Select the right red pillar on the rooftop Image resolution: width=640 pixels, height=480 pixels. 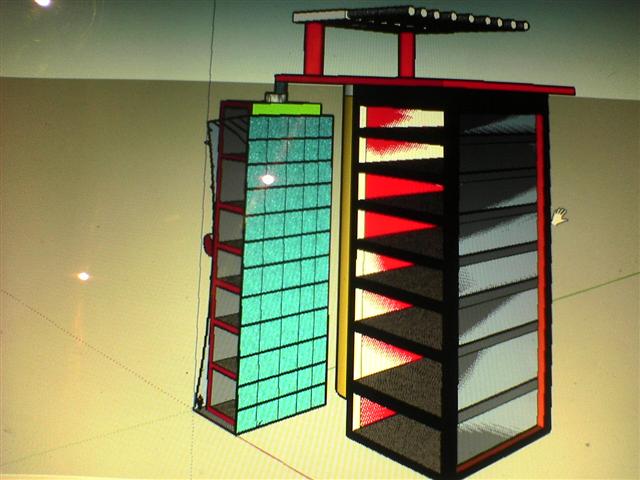coord(406,53)
